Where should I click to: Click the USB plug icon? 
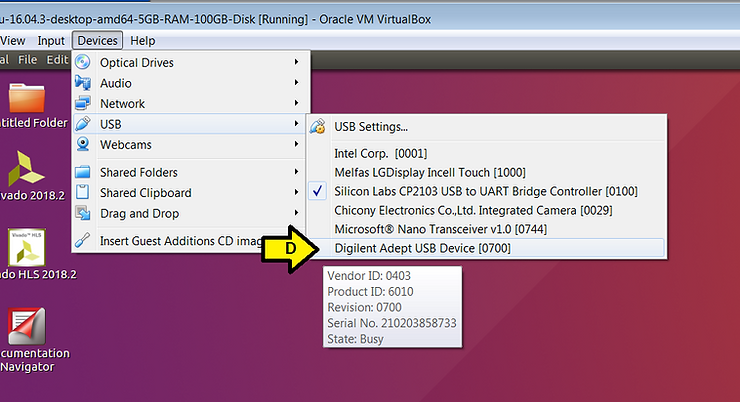click(x=83, y=124)
